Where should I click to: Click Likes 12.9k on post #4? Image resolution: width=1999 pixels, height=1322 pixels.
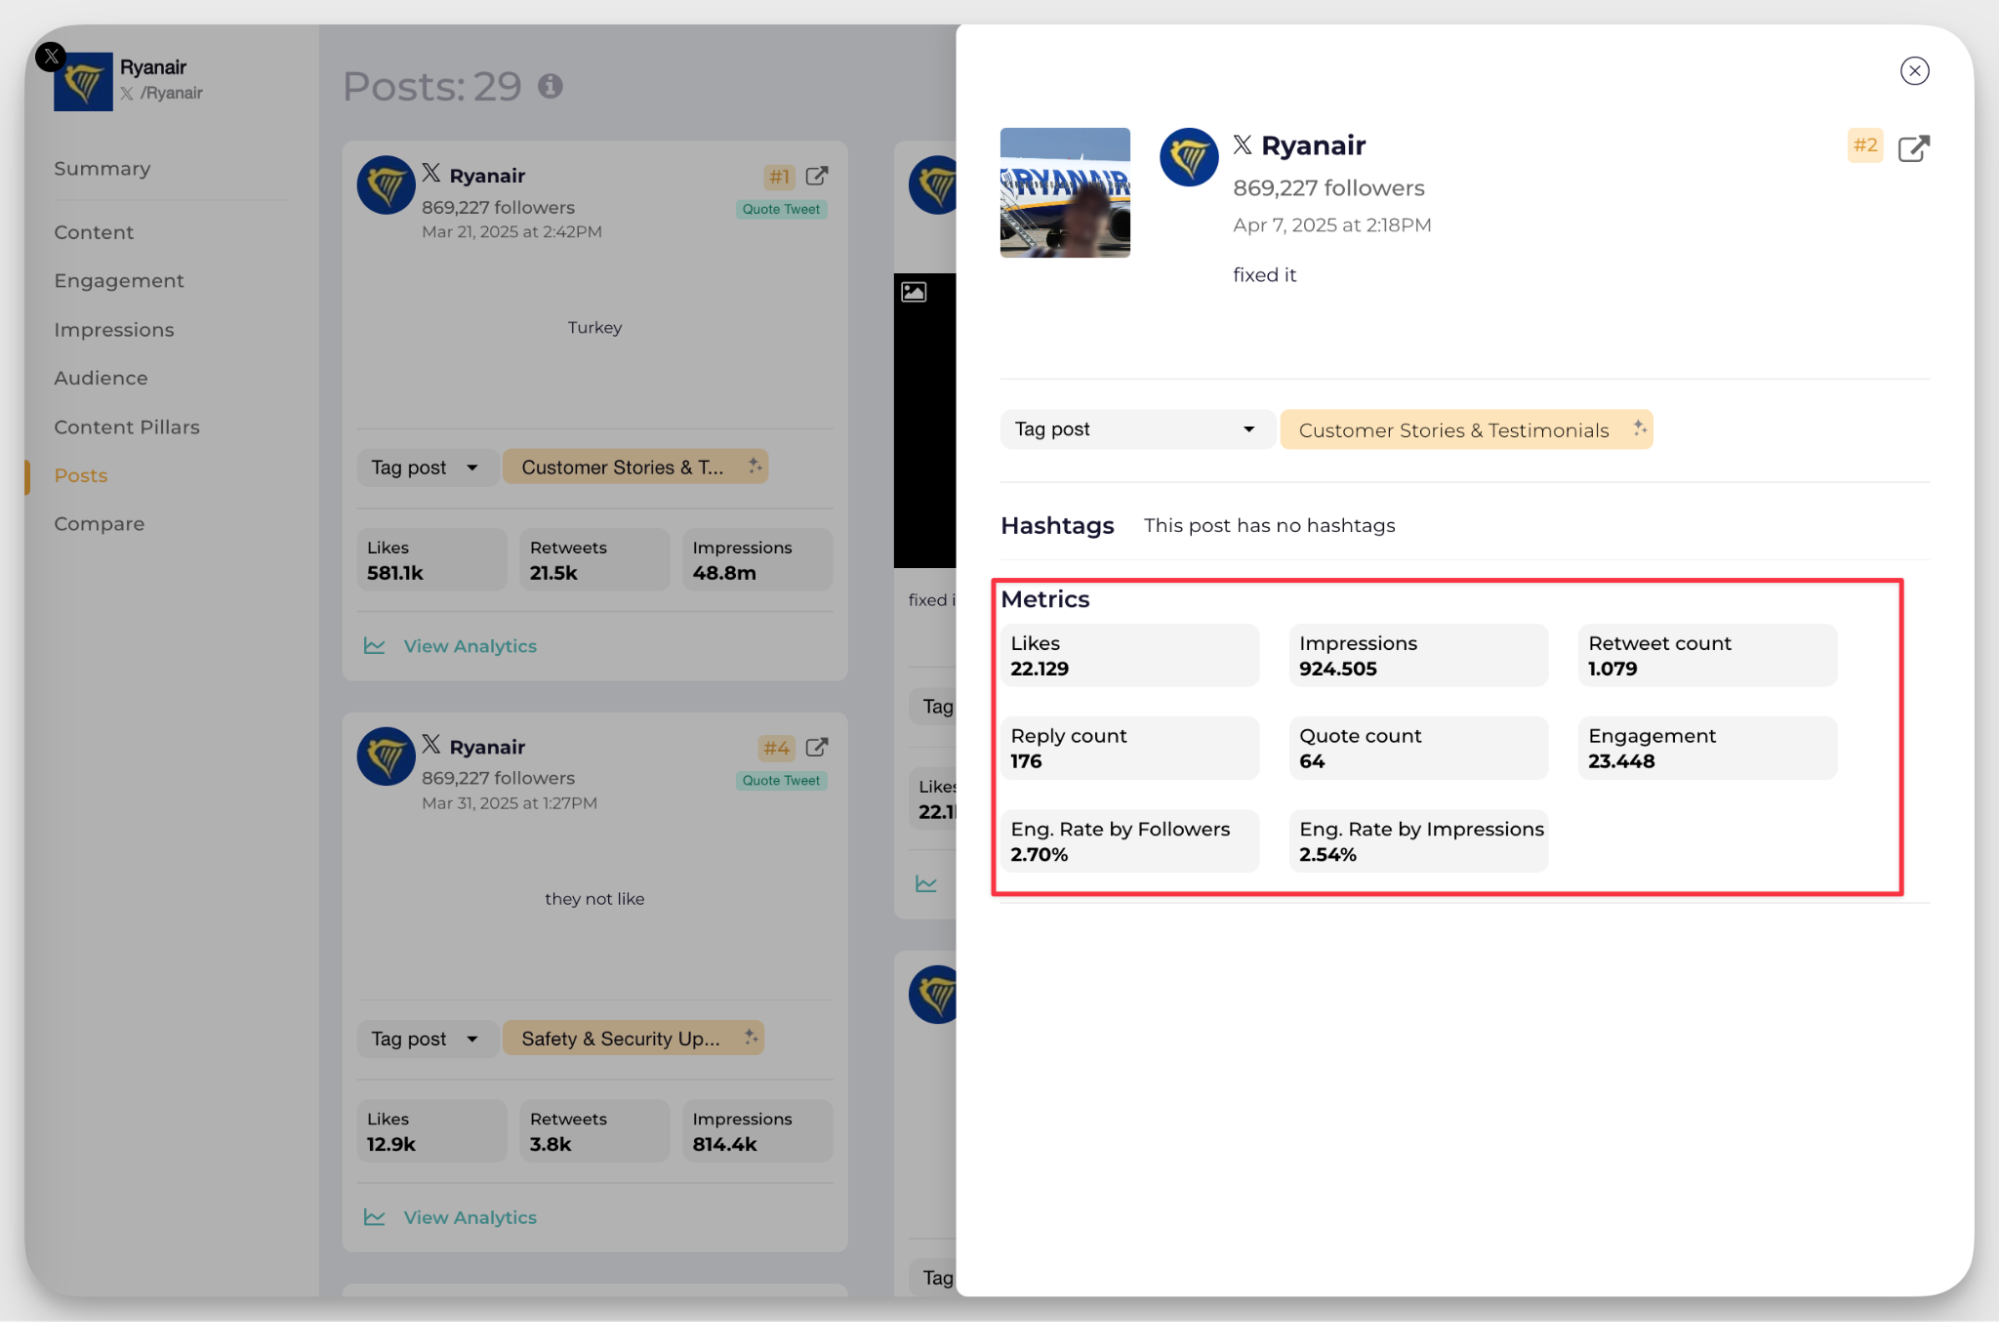pyautogui.click(x=432, y=1131)
